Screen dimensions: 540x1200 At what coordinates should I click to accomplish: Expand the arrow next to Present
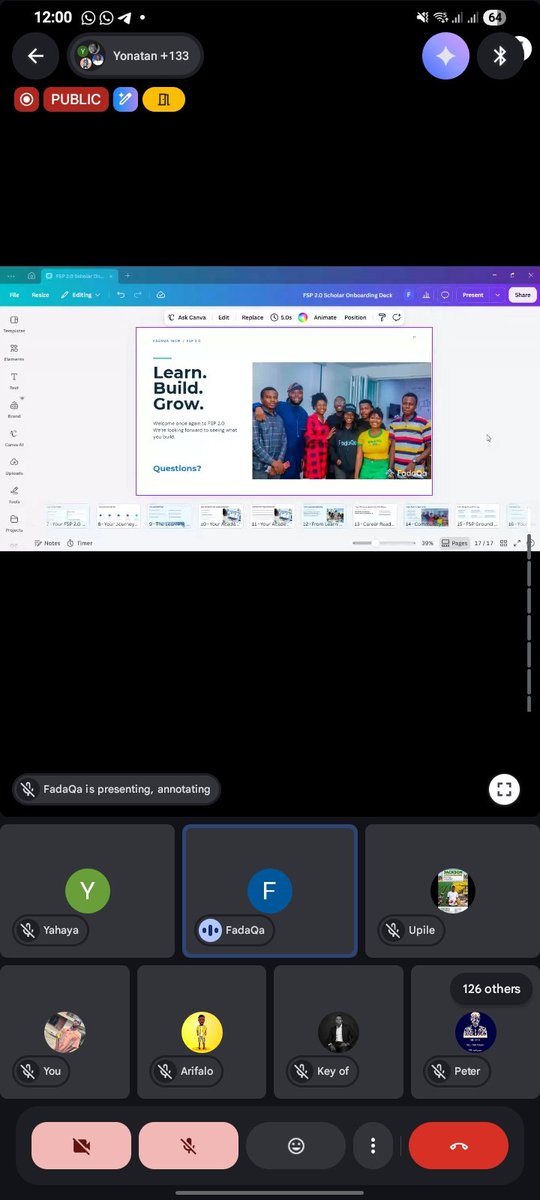coord(497,295)
